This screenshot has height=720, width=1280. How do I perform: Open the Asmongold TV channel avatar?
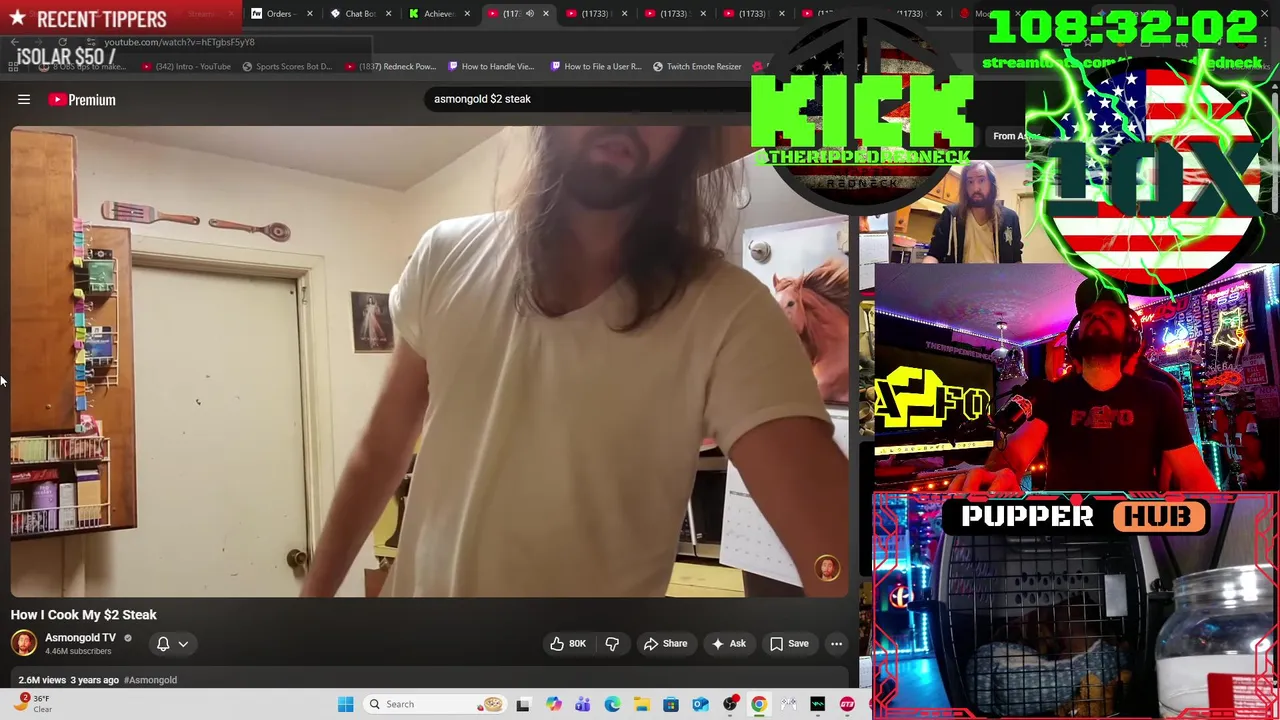pos(24,643)
